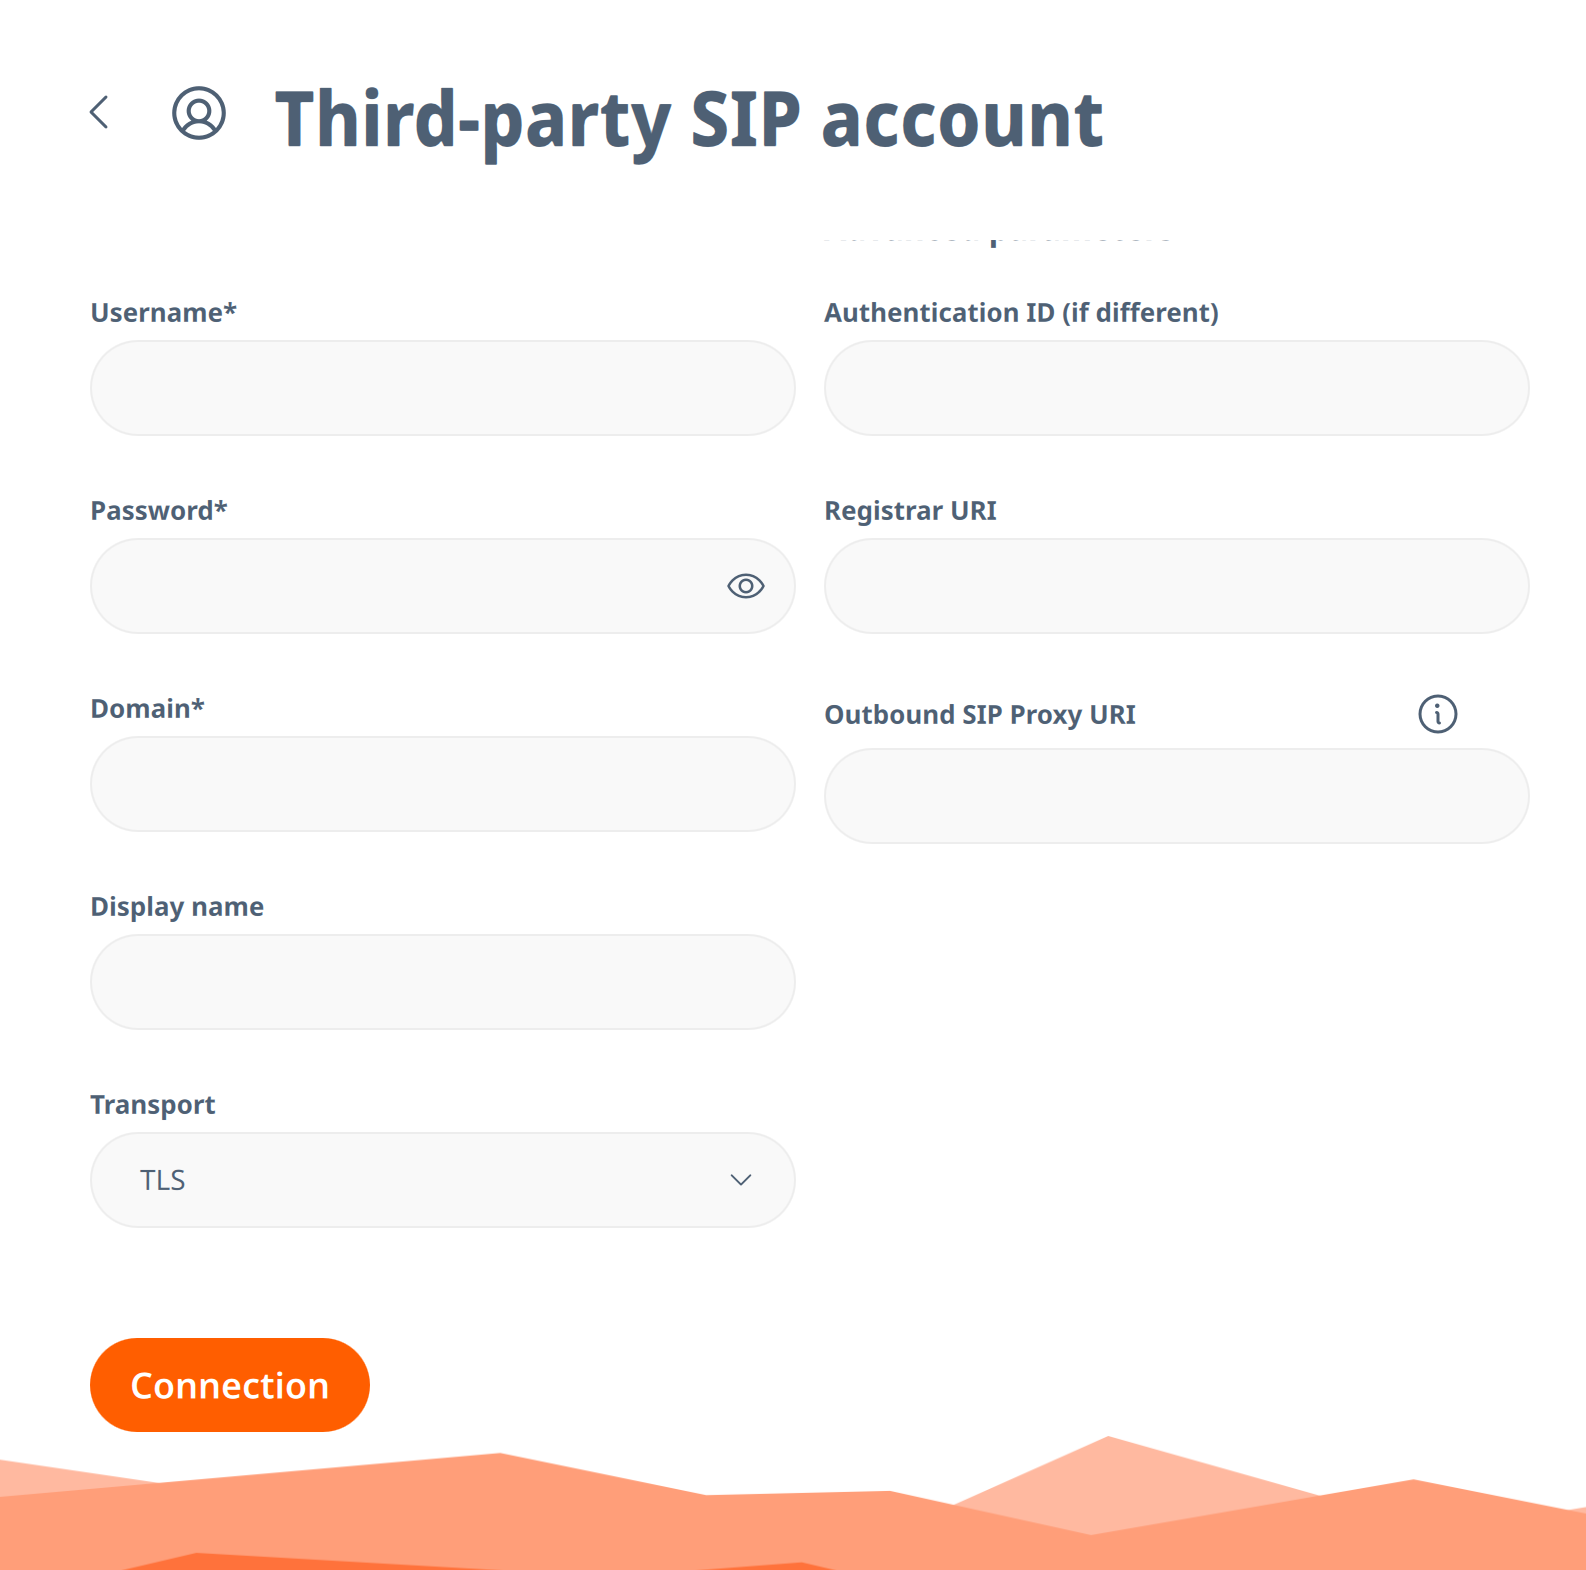1586x1570 pixels.
Task: Focus the Authentication ID field
Action: pyautogui.click(x=1175, y=388)
